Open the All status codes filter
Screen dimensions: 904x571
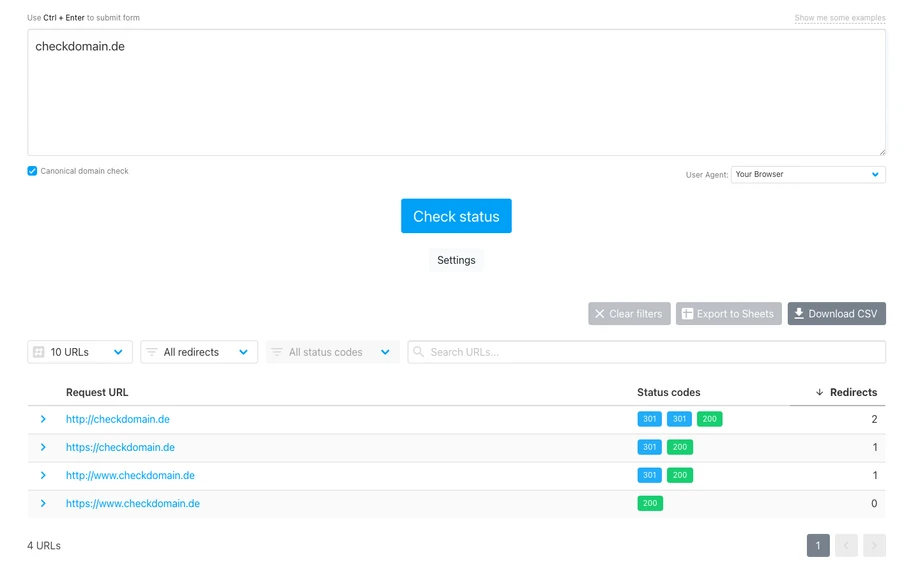(332, 352)
